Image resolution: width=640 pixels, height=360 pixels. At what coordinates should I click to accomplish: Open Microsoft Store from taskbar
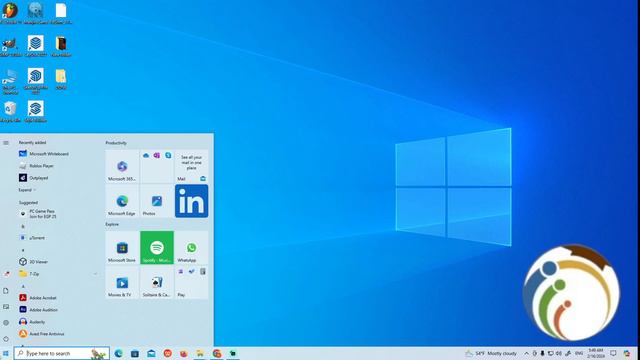135,353
